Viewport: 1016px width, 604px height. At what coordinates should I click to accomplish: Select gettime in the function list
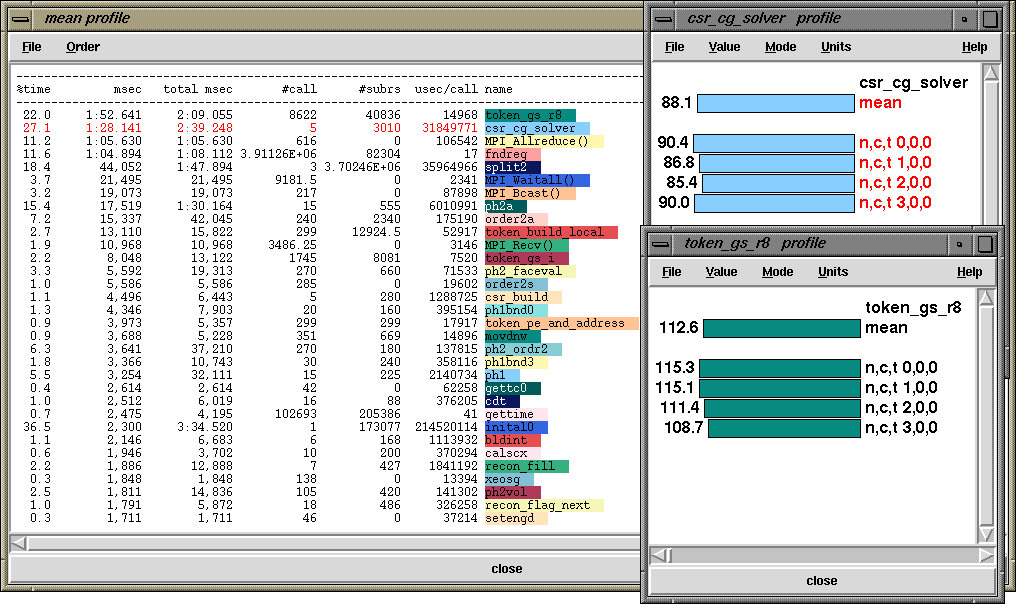[516, 414]
